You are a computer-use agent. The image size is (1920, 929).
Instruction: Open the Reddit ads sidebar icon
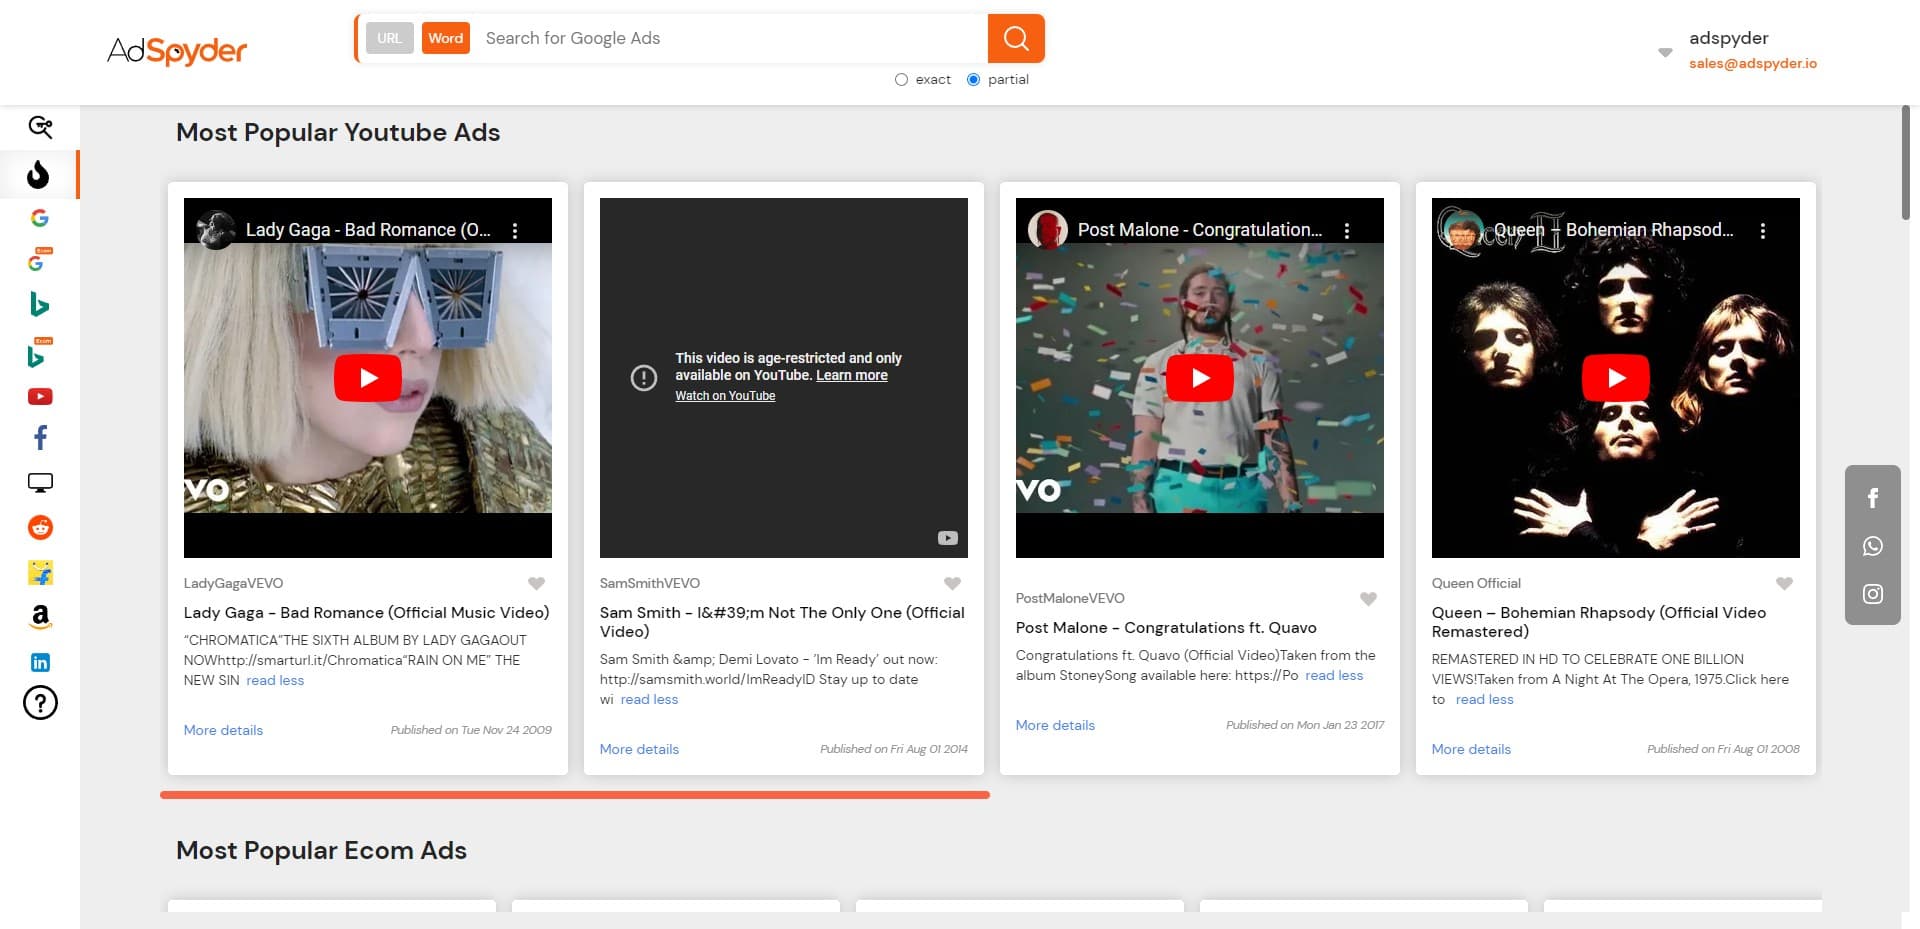click(x=40, y=528)
